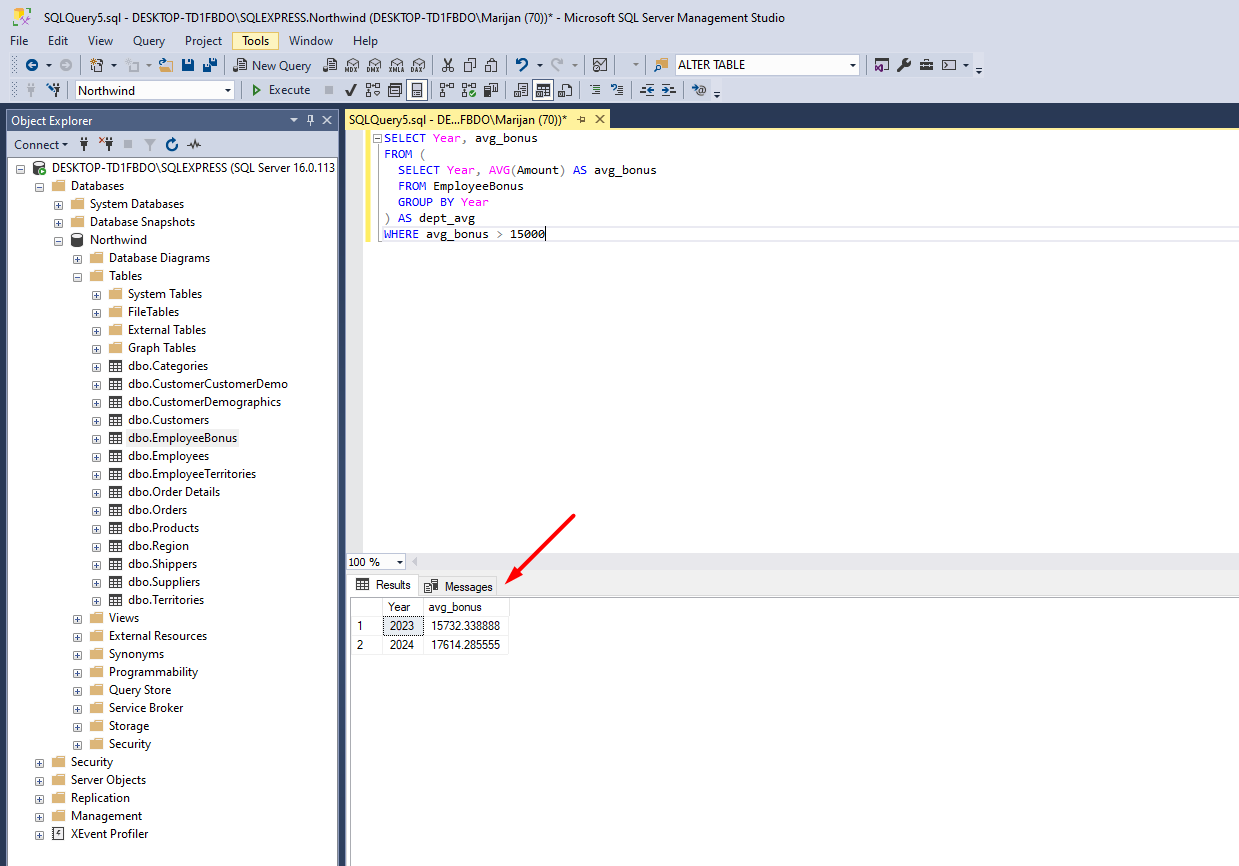Pin the Object Explorer panel

(309, 120)
